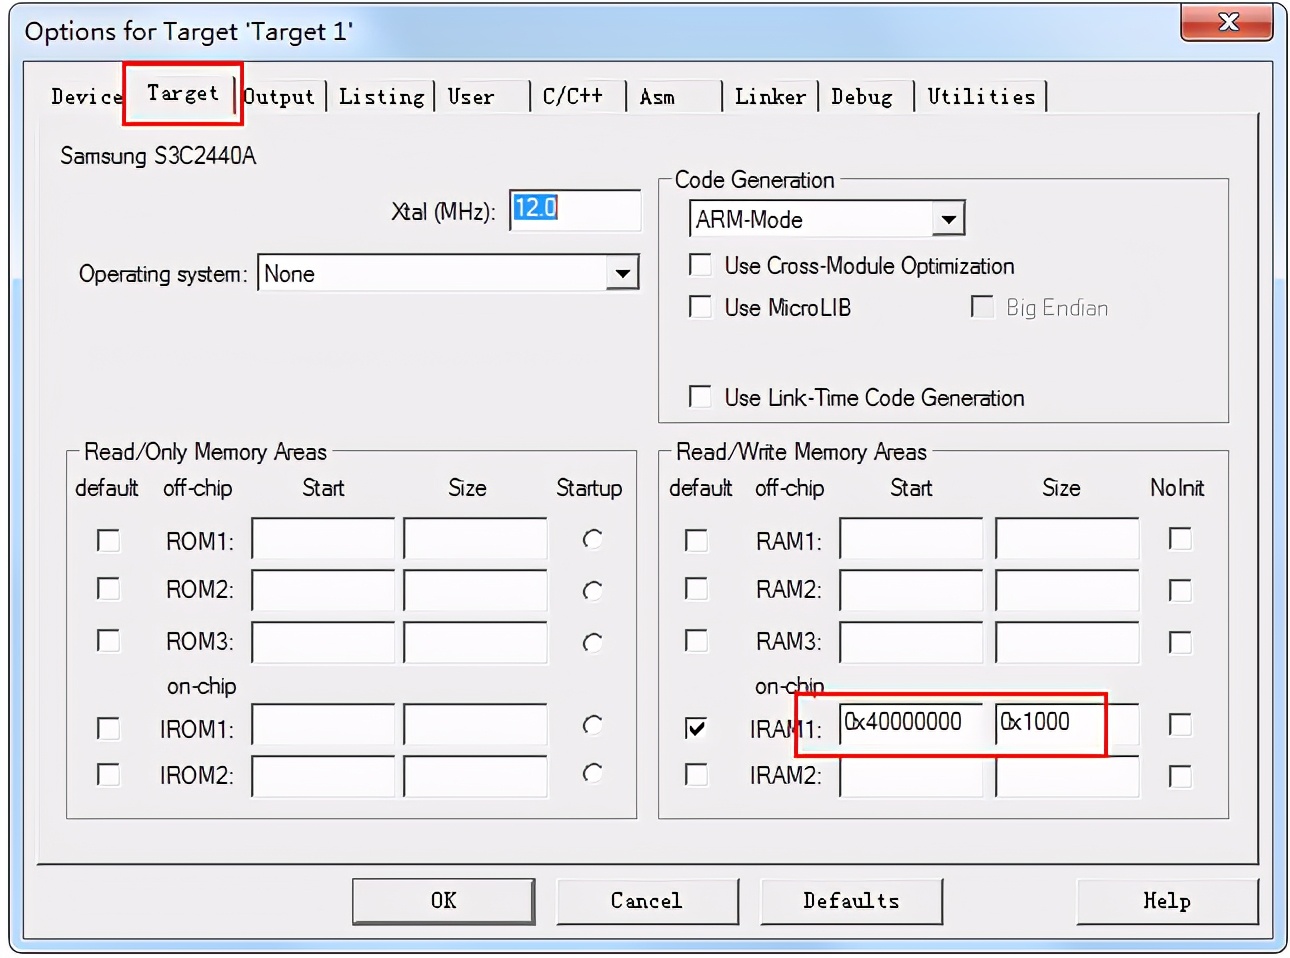This screenshot has width=1290, height=958.
Task: Click the RAM1 Start field
Action: pyautogui.click(x=911, y=539)
